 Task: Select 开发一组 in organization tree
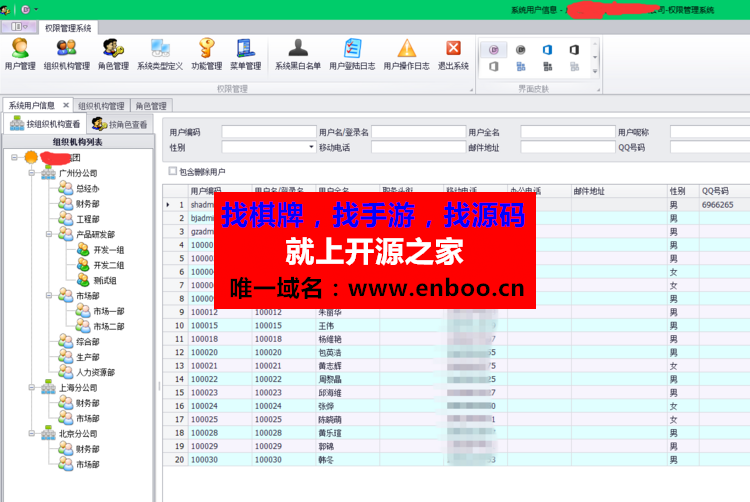tap(109, 250)
